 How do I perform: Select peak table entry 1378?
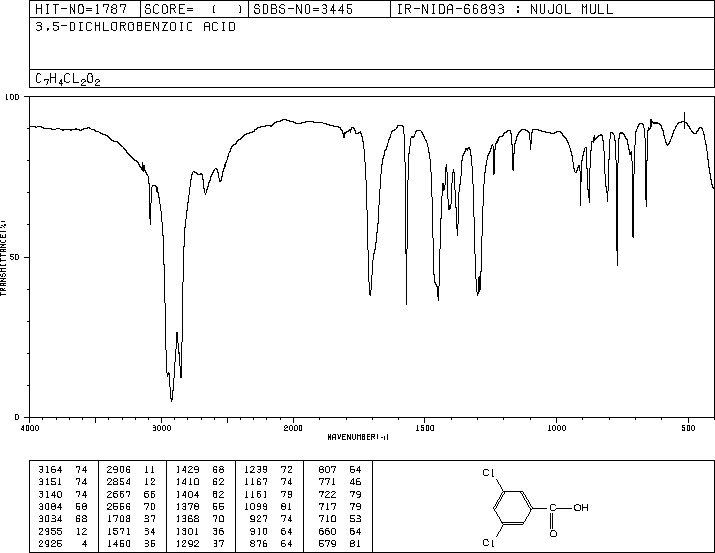[187, 506]
